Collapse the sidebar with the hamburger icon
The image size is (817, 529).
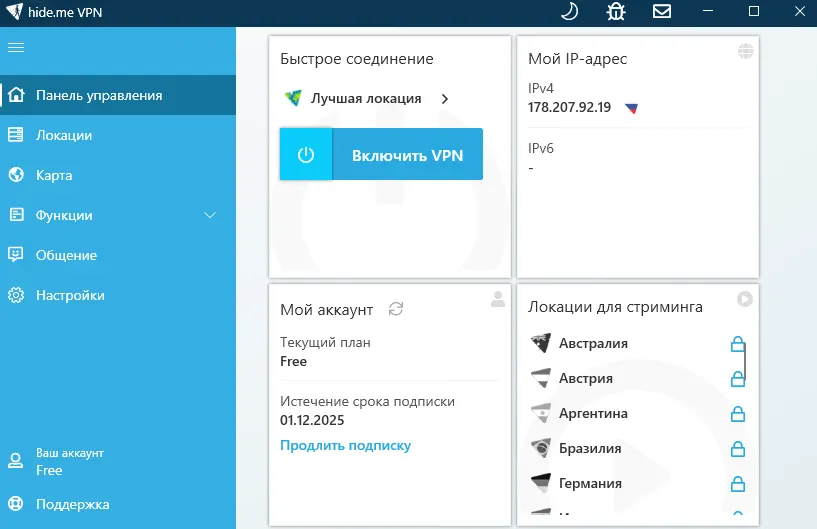point(16,48)
